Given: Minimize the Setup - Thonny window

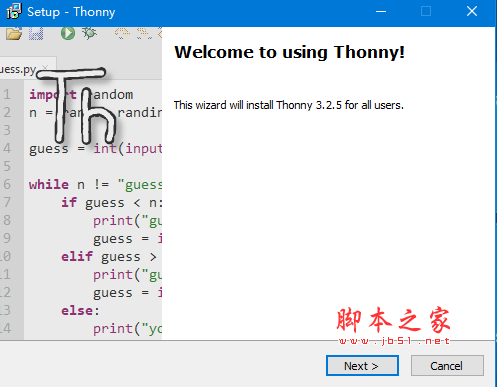Looking at the screenshot, I should point(381,12).
